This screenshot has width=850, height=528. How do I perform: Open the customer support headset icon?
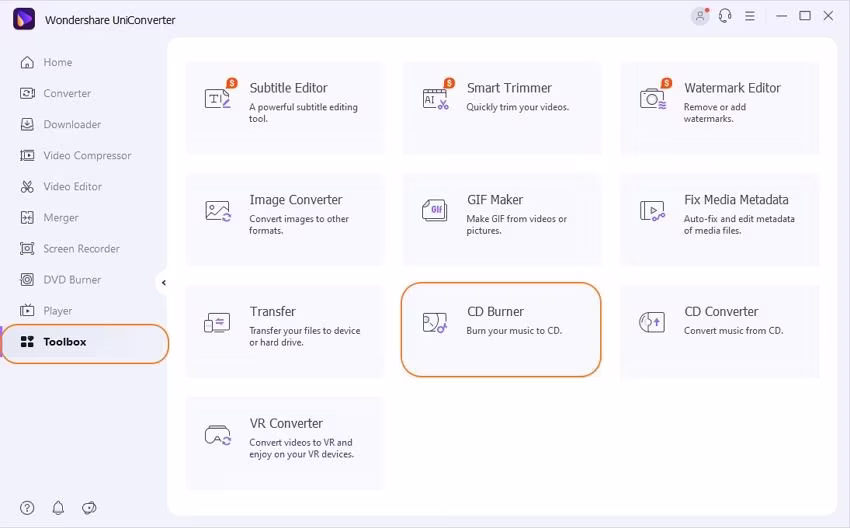tap(725, 16)
